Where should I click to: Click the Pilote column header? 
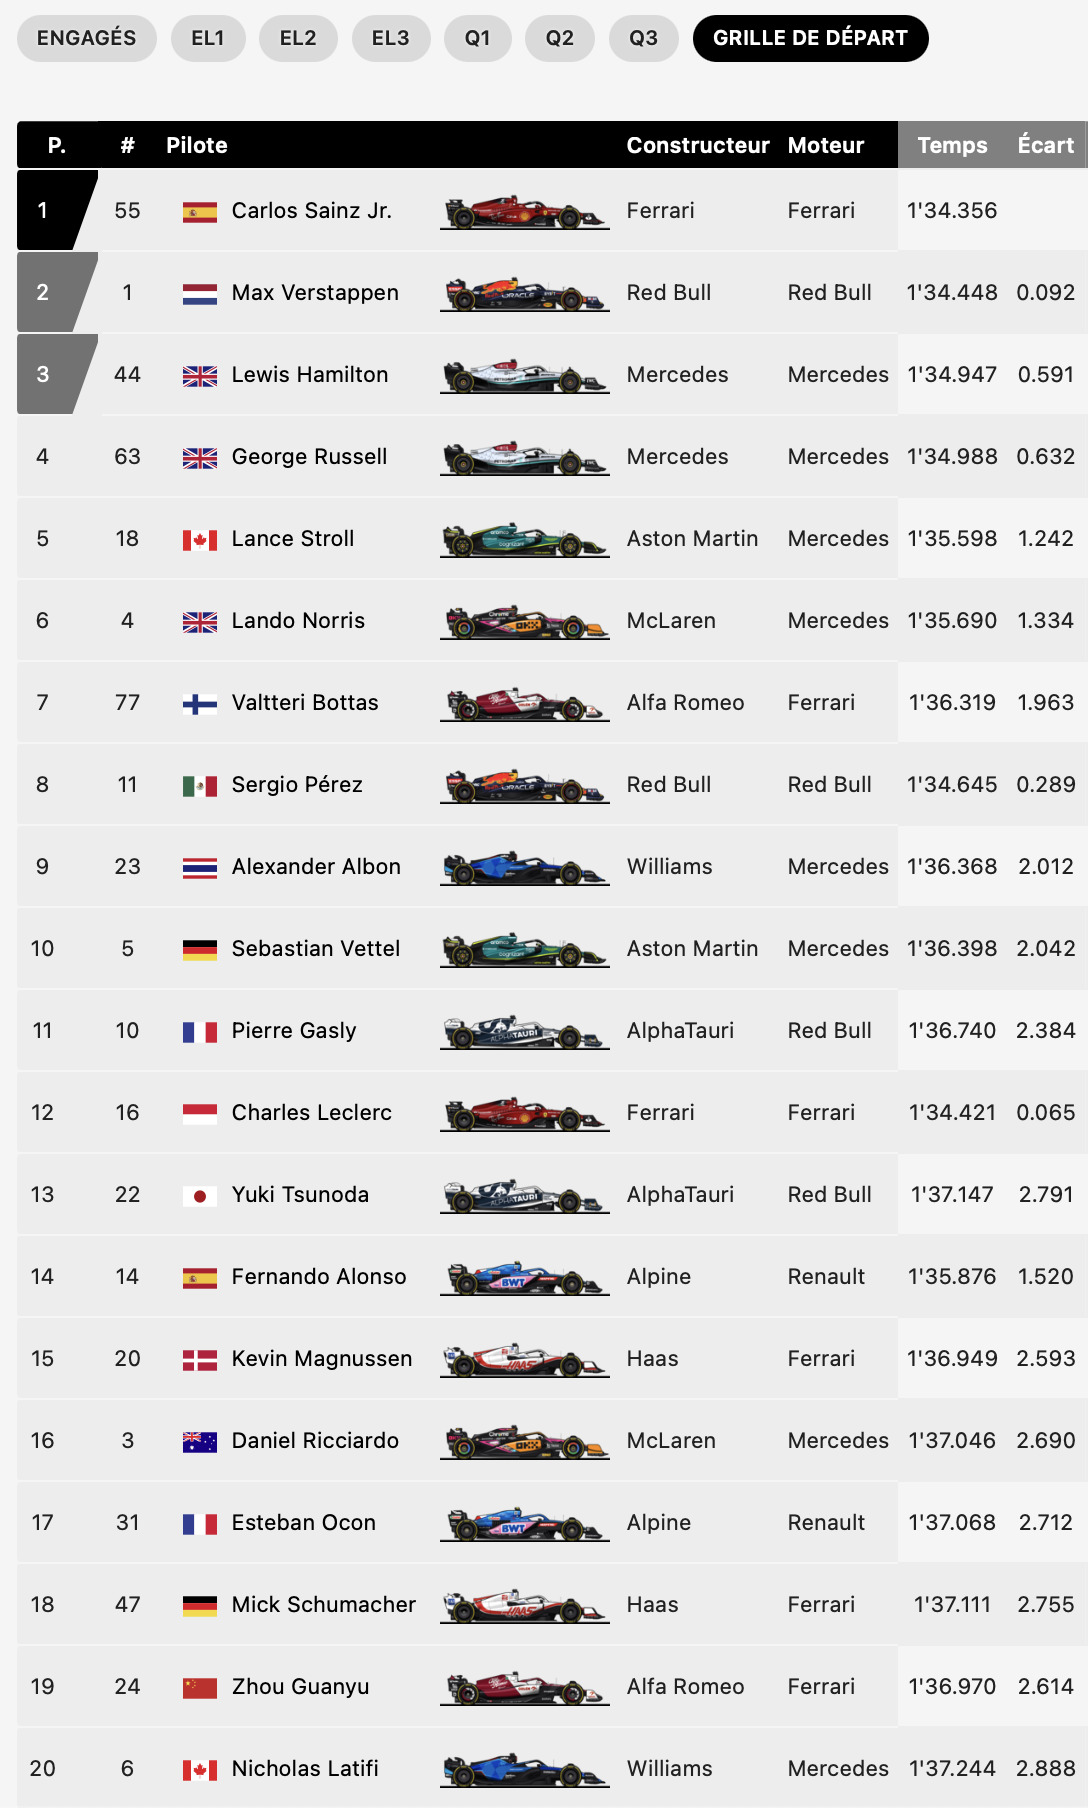click(x=197, y=145)
